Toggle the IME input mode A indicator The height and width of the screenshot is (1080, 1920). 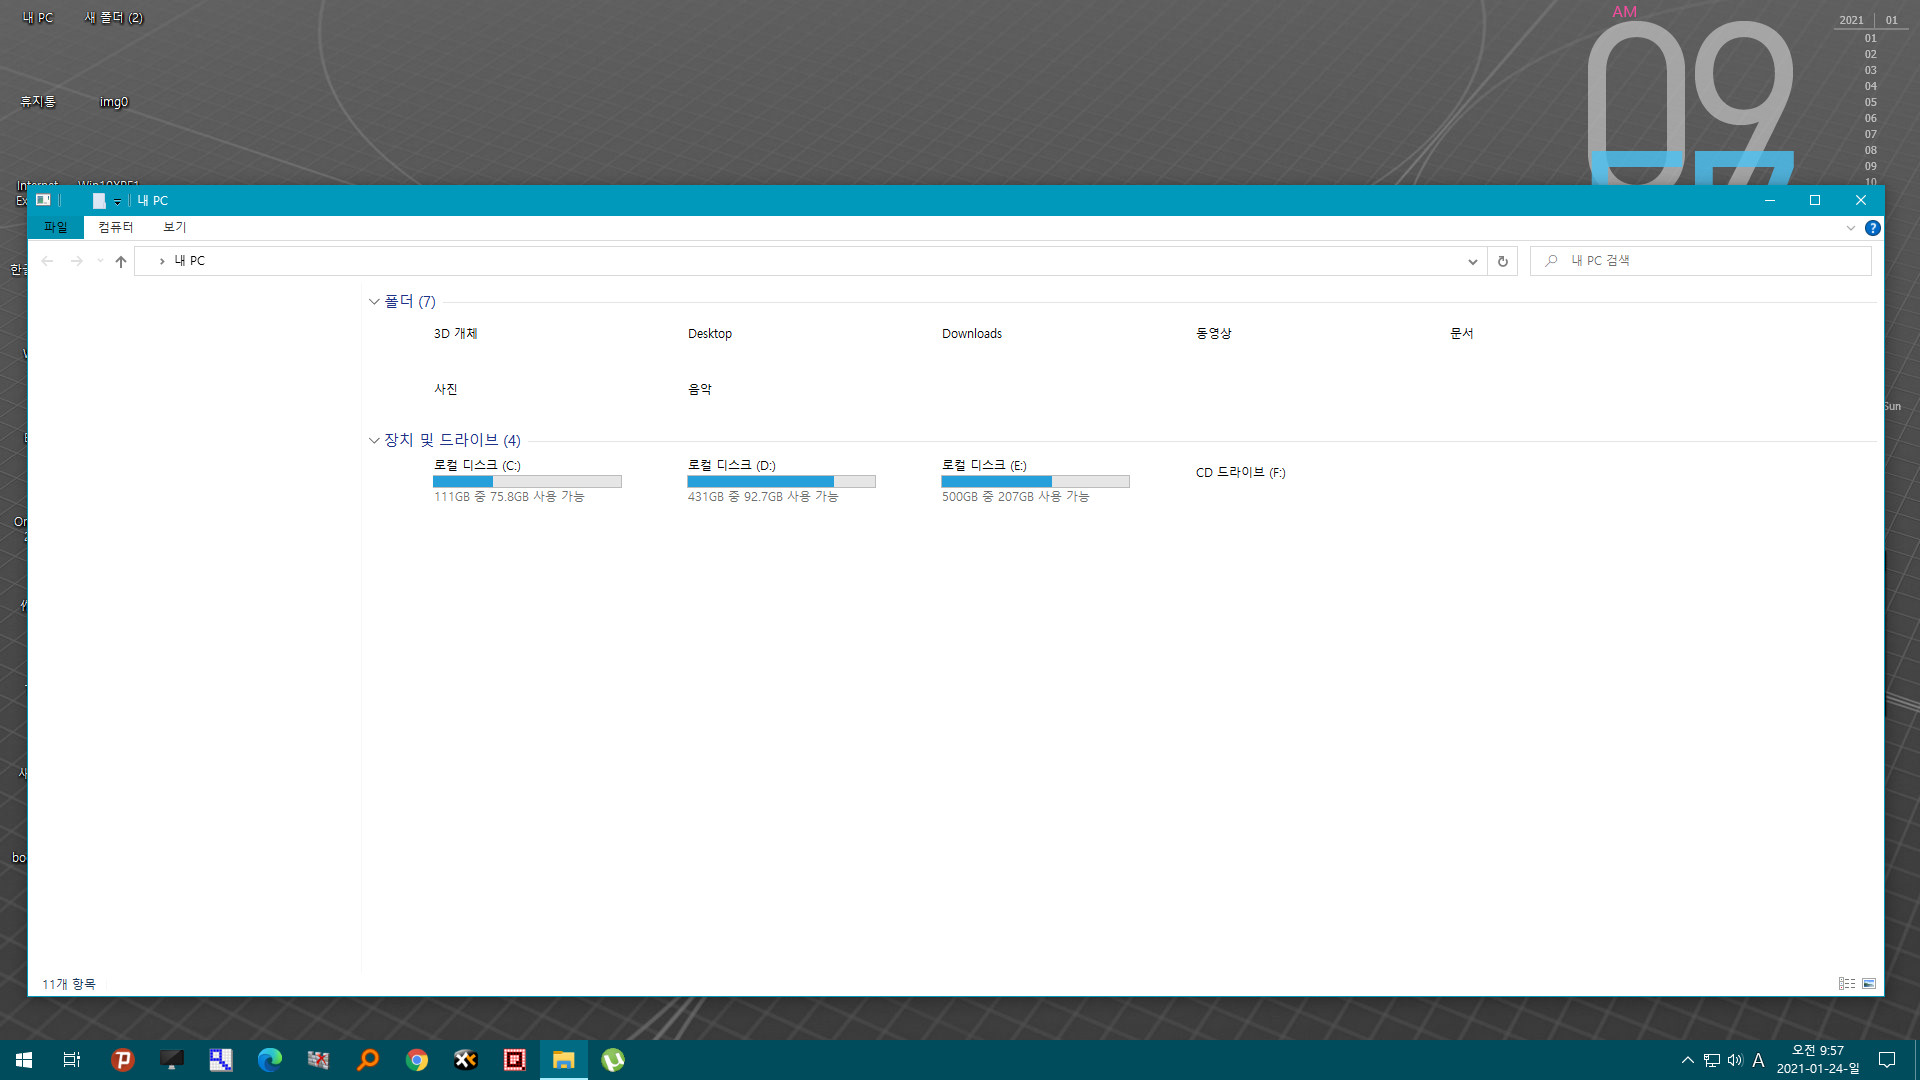(x=1758, y=1060)
